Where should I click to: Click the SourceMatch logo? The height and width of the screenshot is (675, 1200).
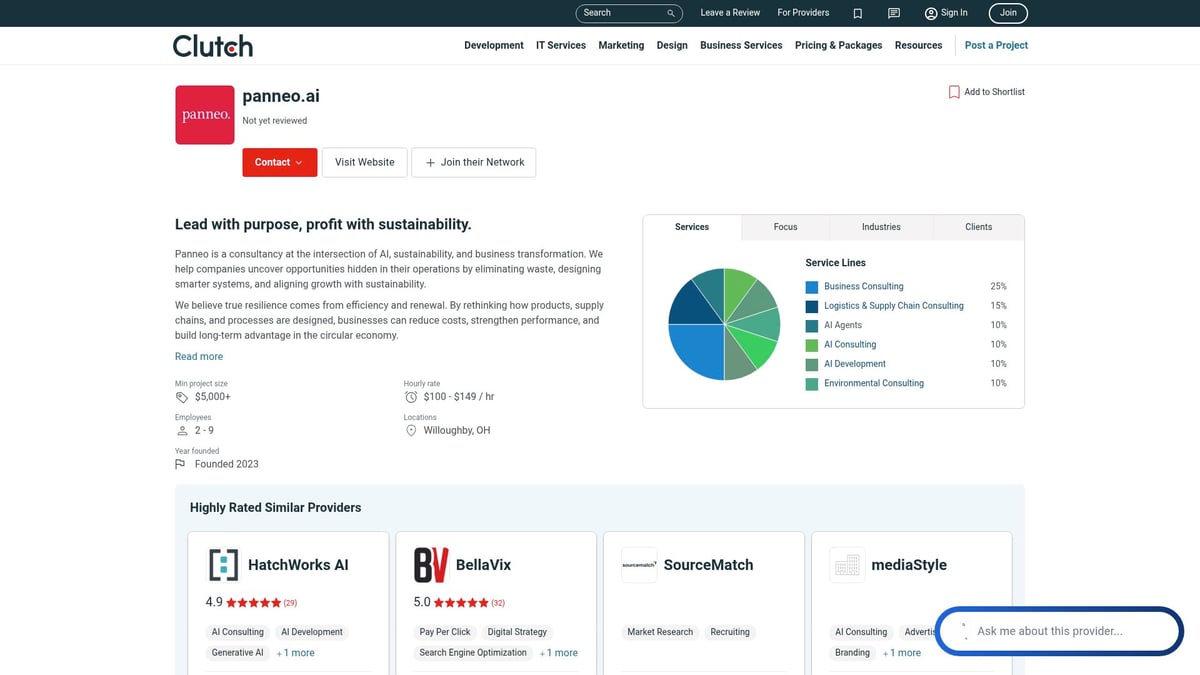point(639,565)
